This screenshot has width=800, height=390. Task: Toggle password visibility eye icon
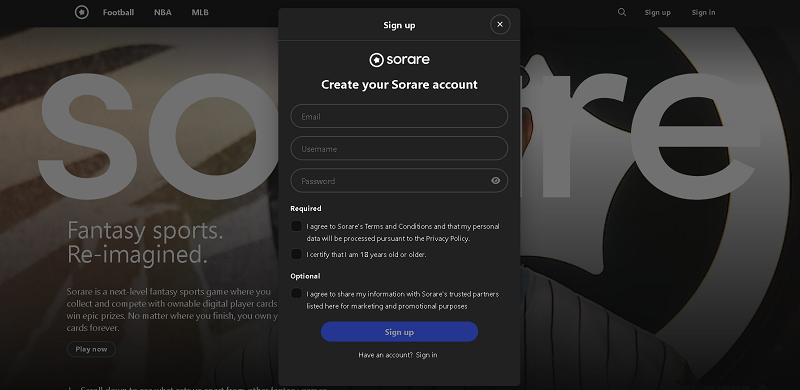[495, 181]
